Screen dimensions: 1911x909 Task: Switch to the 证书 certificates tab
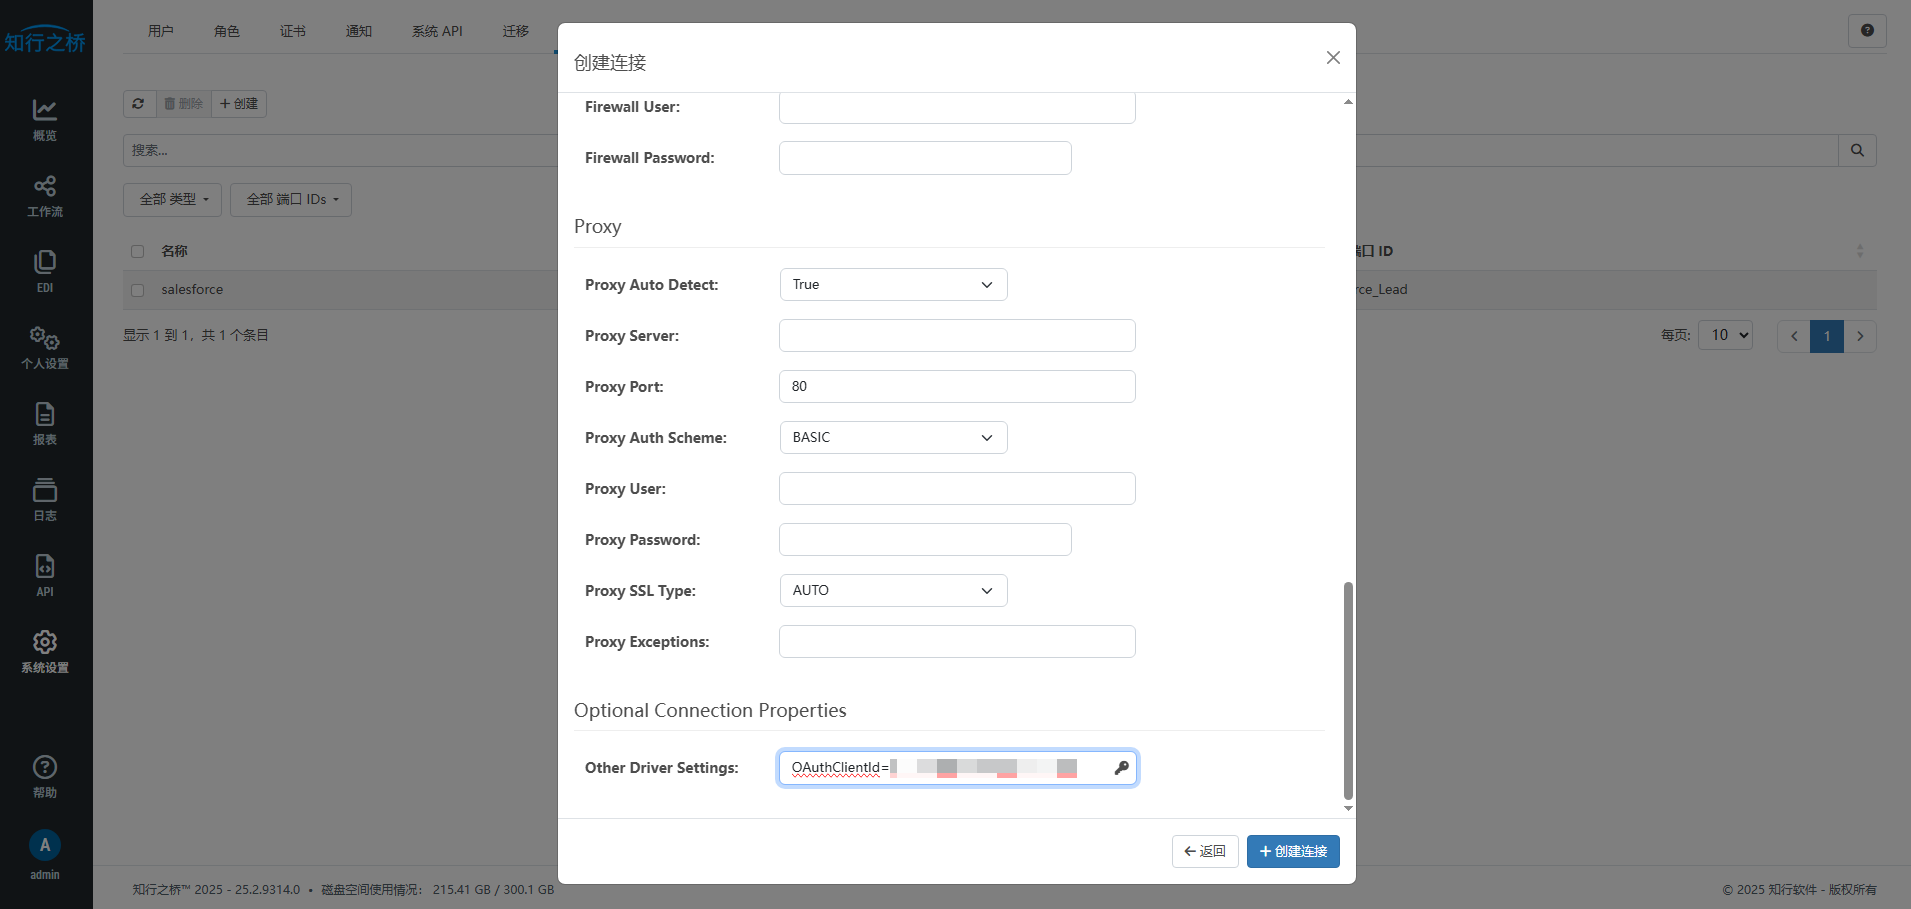(292, 31)
